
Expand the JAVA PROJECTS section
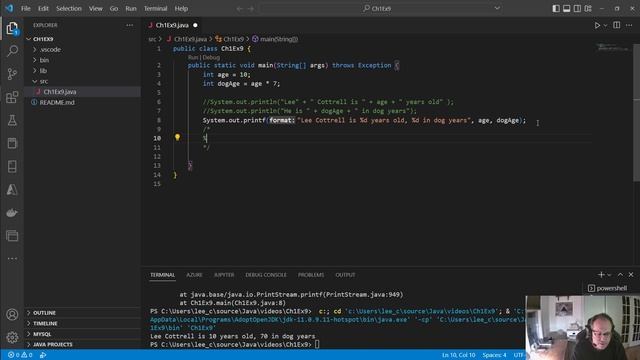click(x=53, y=344)
